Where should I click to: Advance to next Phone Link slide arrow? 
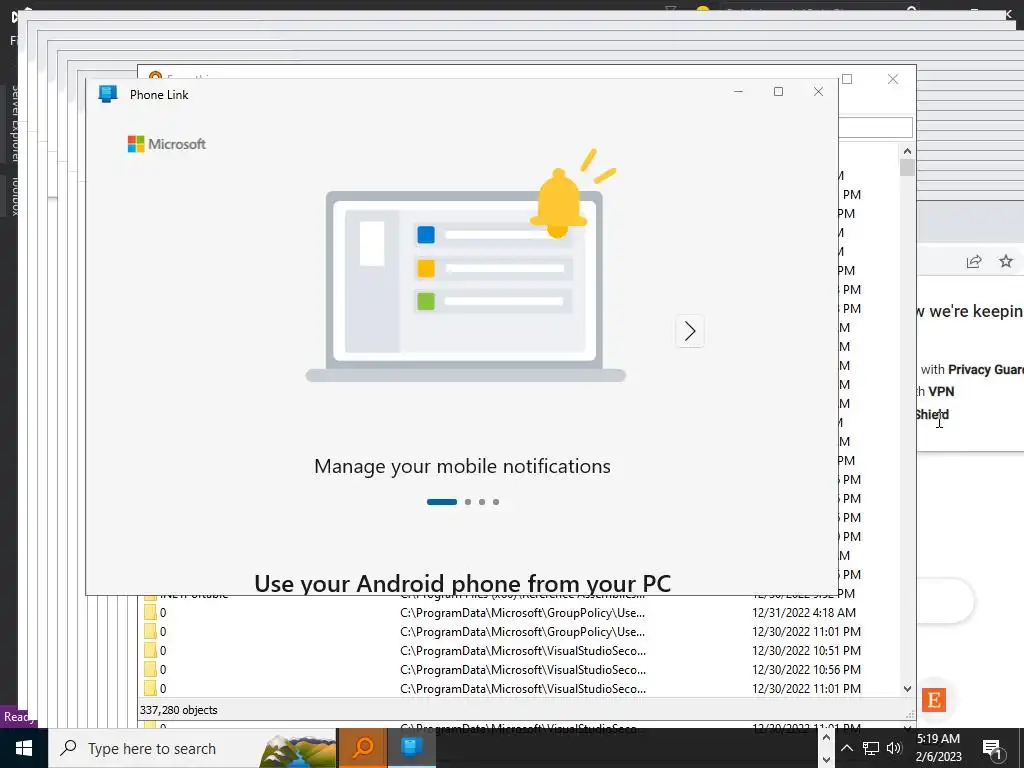(690, 331)
